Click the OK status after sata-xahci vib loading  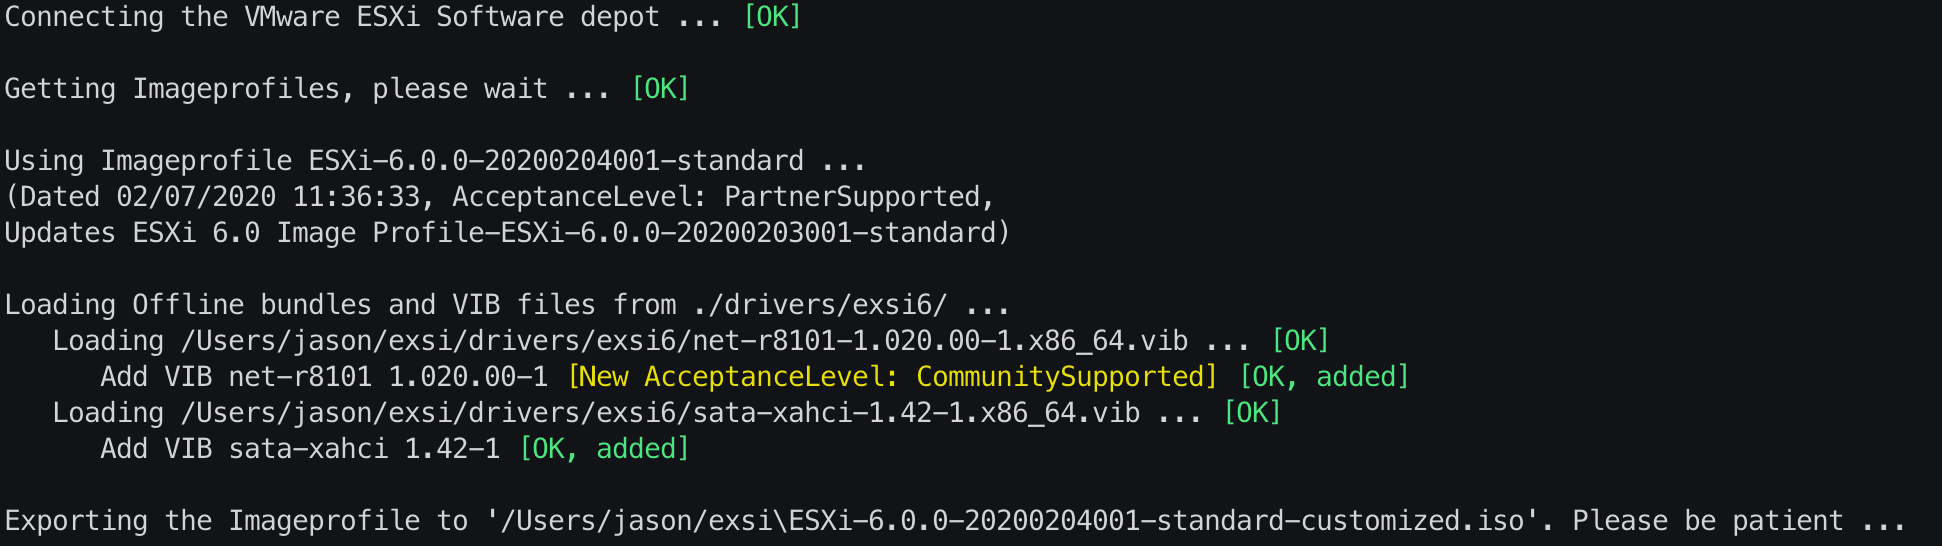(1252, 413)
